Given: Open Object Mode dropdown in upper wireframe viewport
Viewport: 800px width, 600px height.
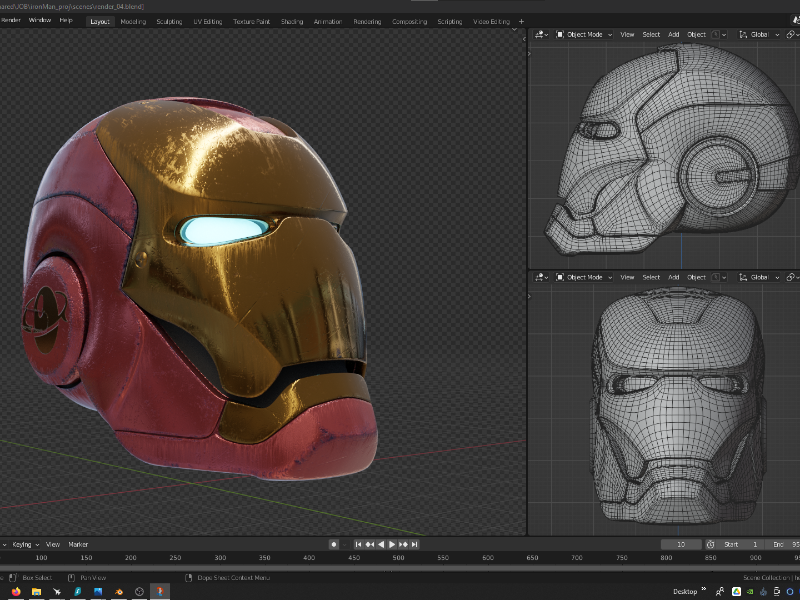Looking at the screenshot, I should [584, 35].
